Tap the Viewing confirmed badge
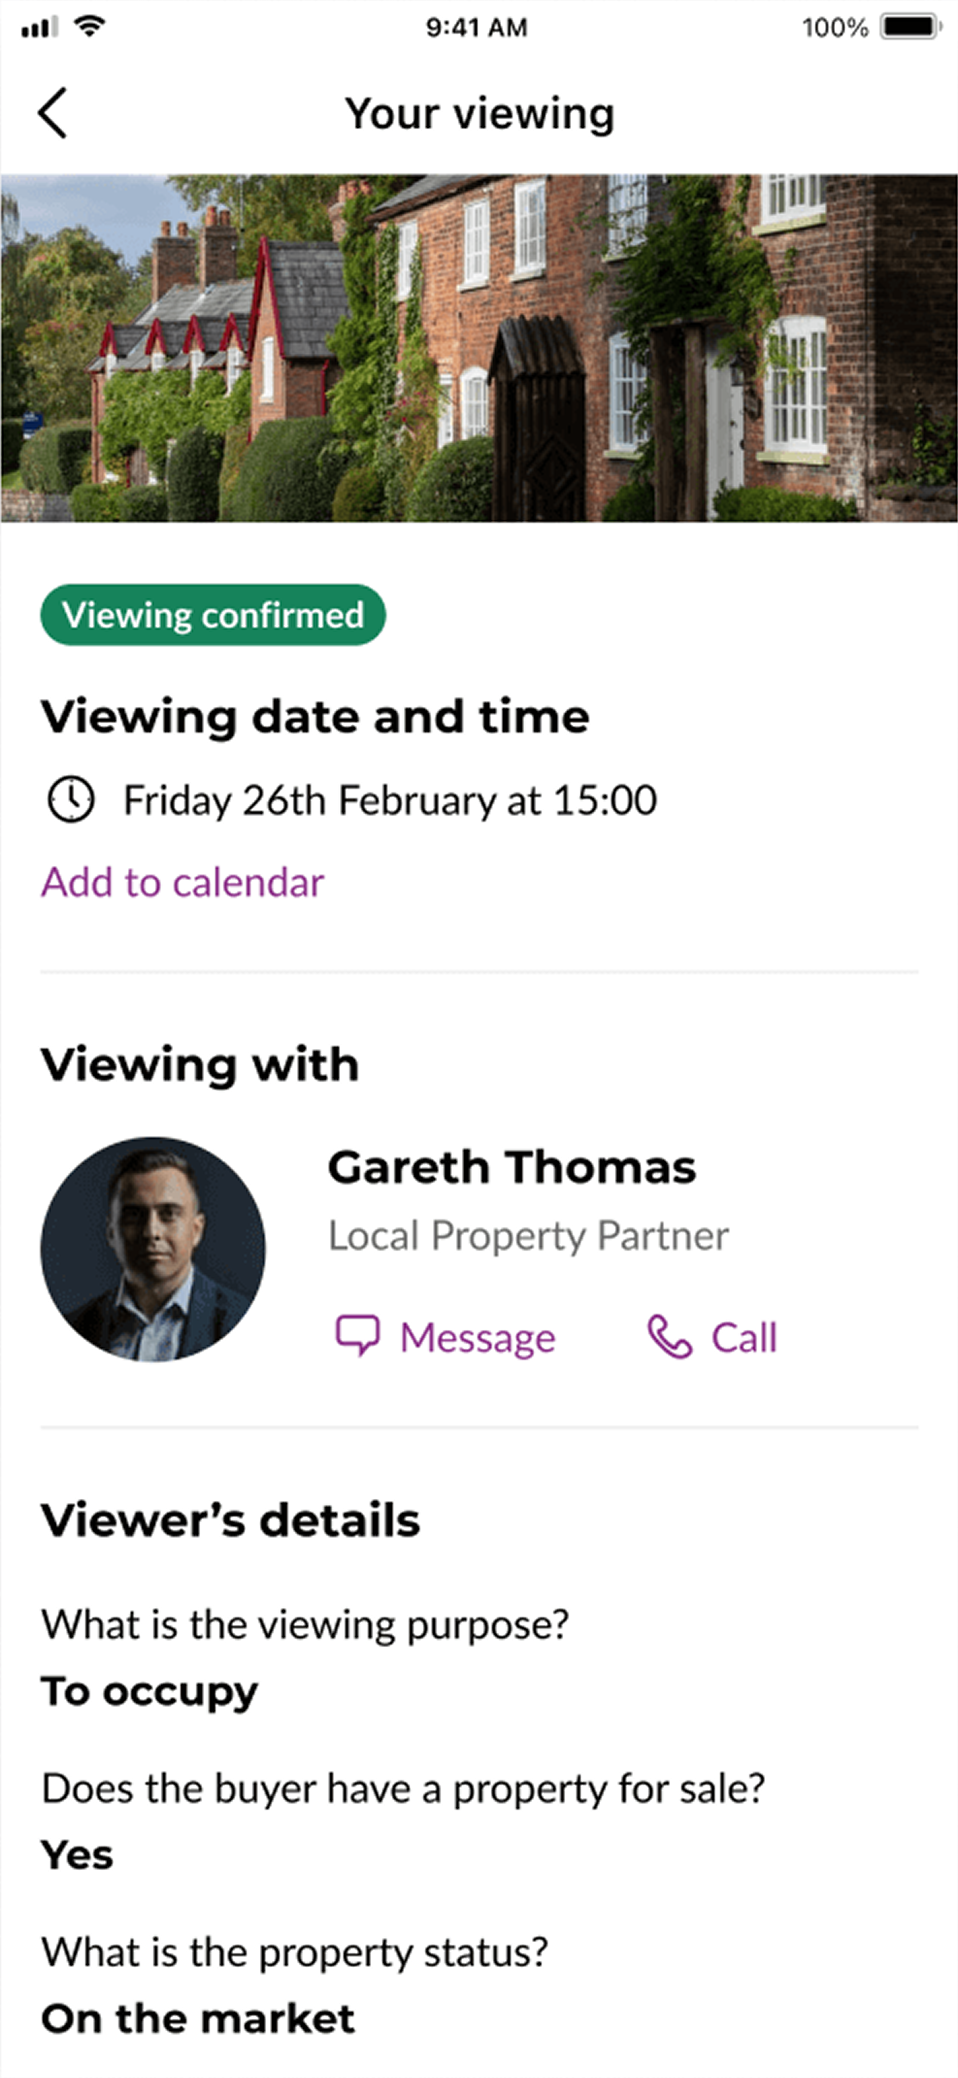This screenshot has height=2078, width=958. 212,615
